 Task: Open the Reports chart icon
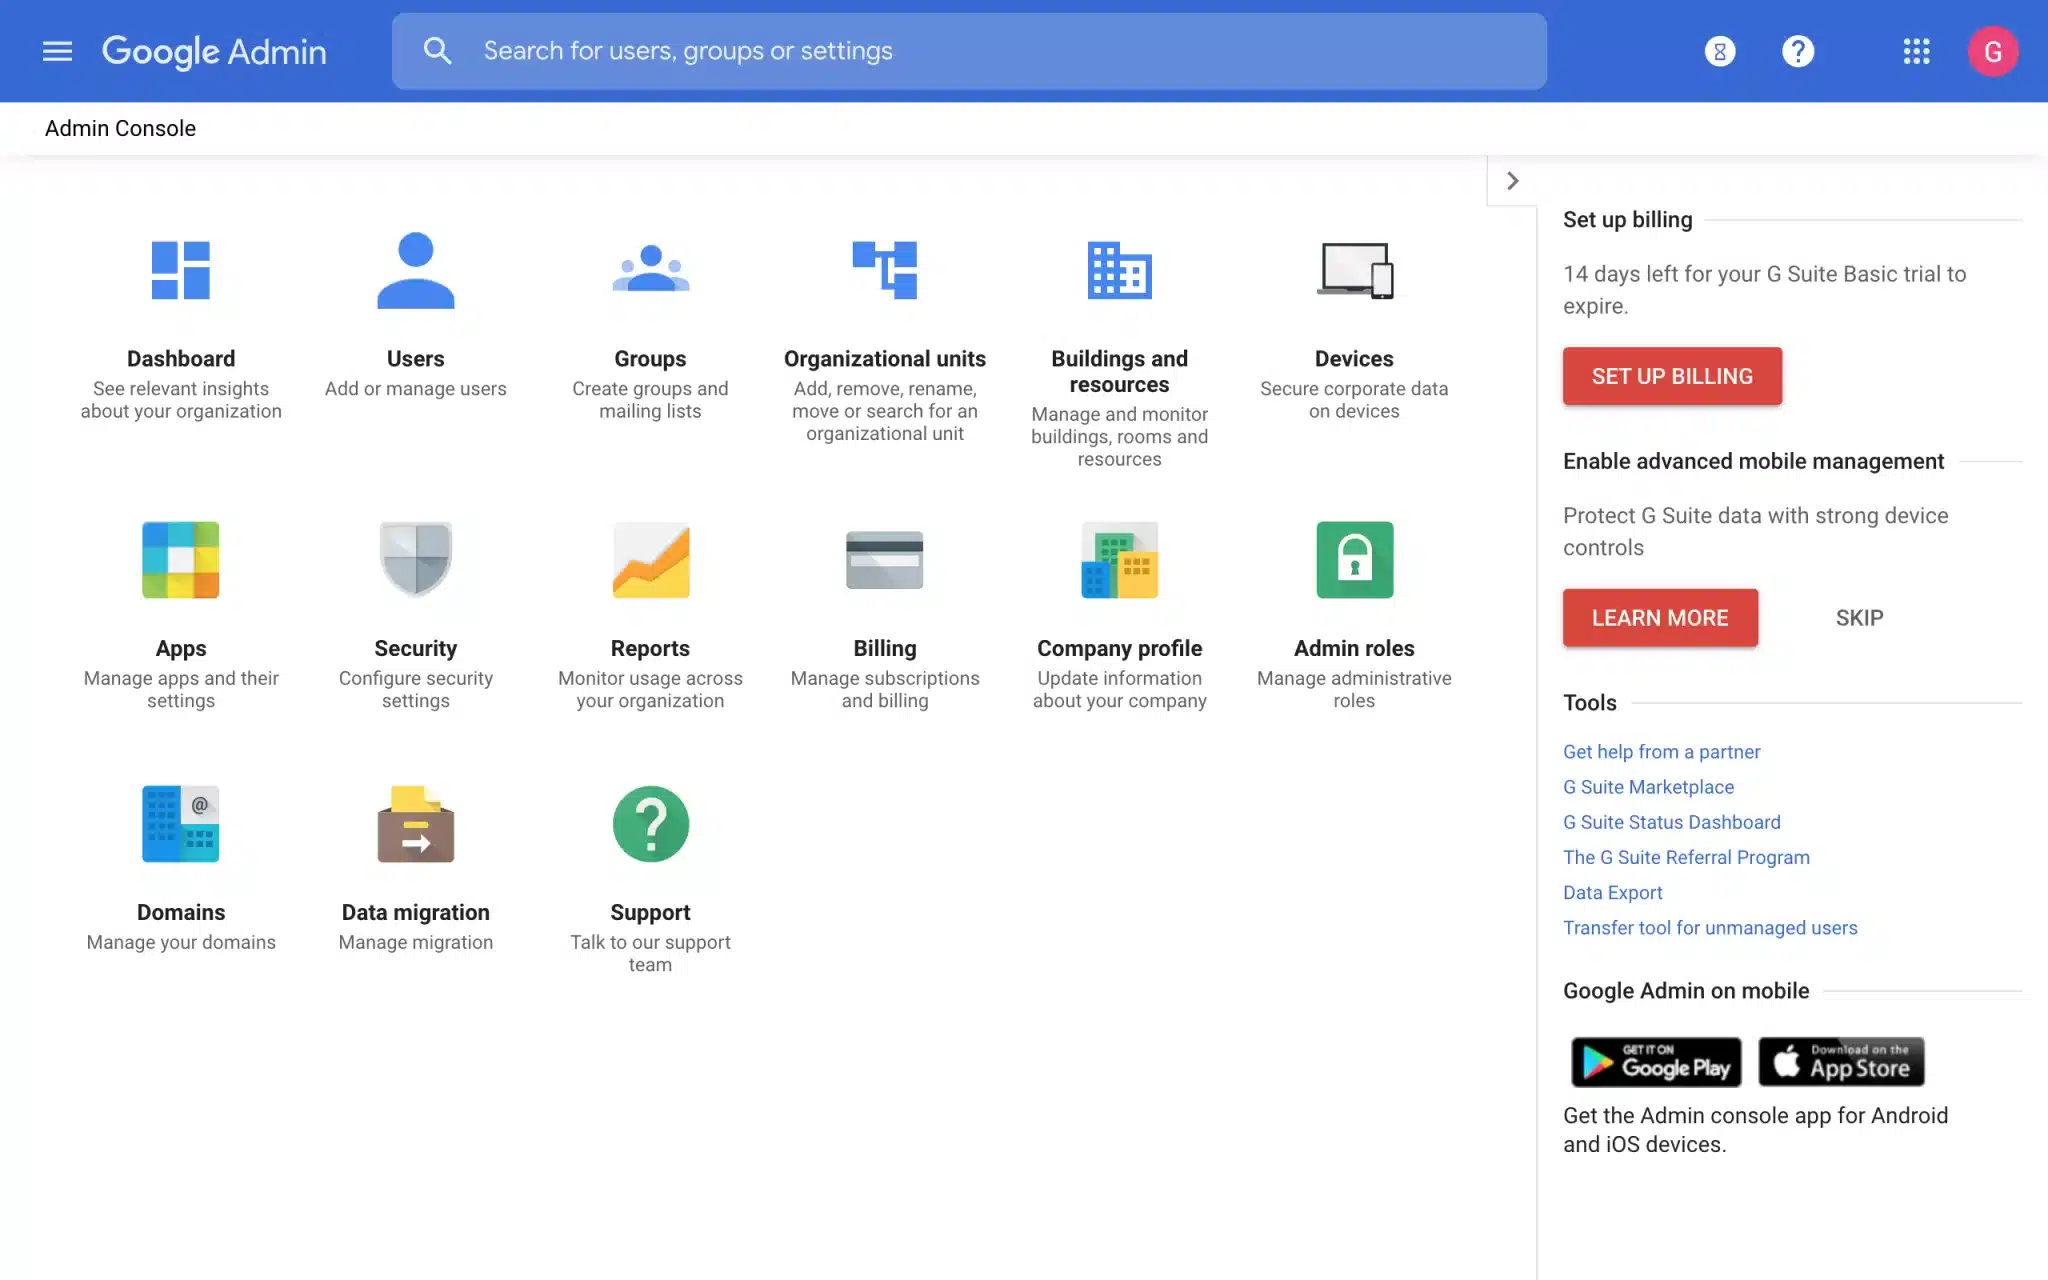(x=650, y=559)
